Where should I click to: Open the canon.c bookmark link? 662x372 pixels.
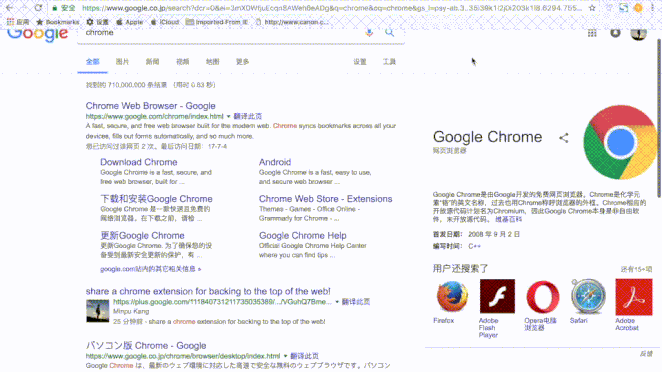[292, 22]
